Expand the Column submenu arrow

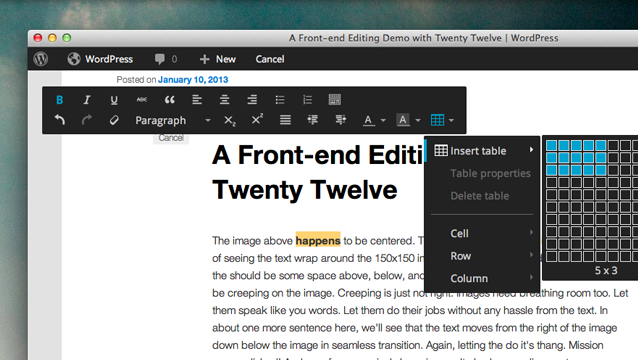tap(531, 277)
